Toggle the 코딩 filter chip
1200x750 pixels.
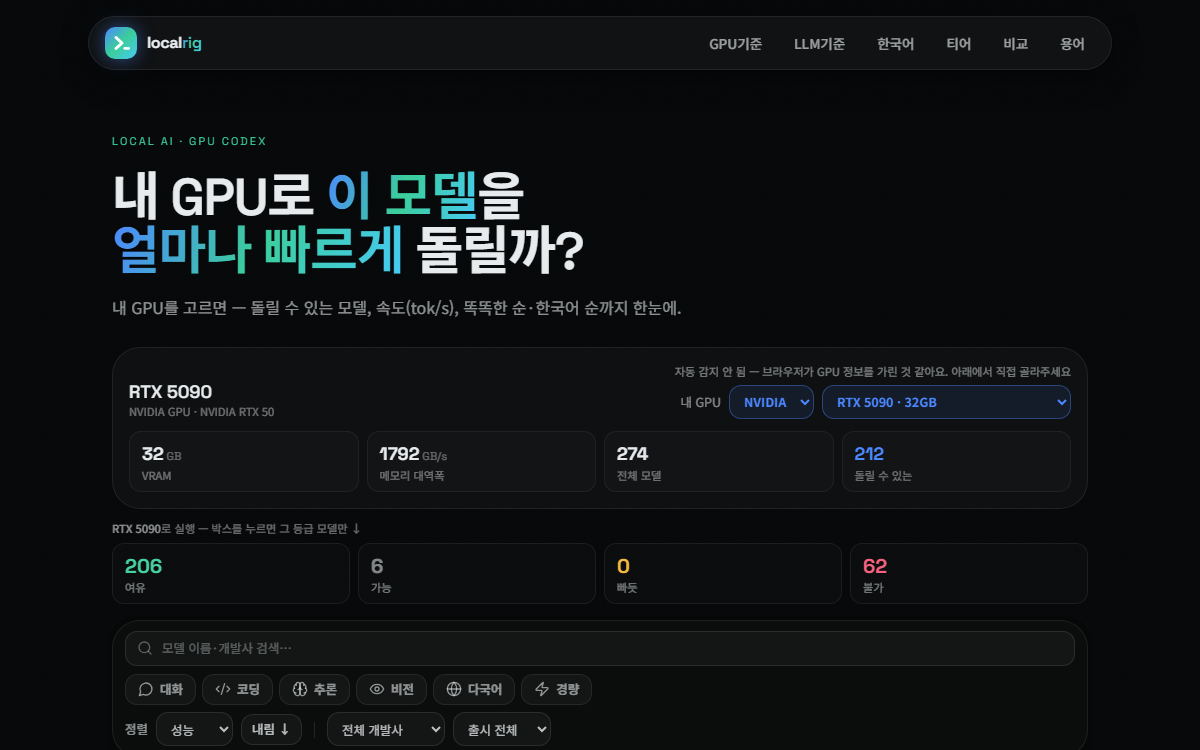(237, 689)
